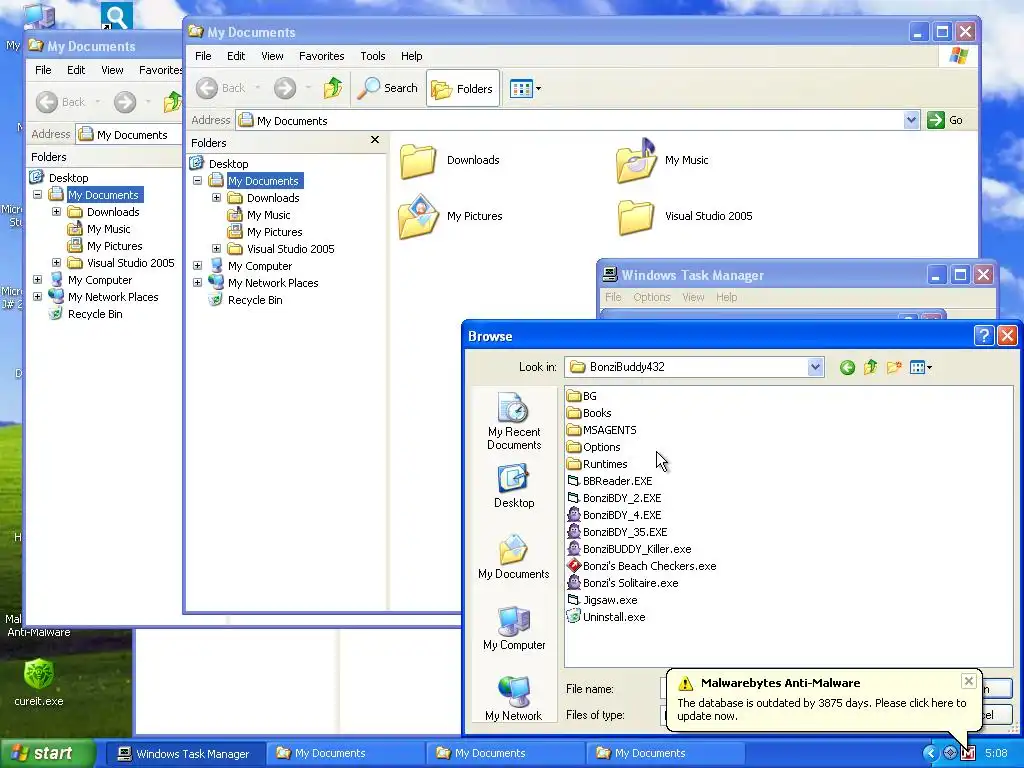Image resolution: width=1024 pixels, height=768 pixels.
Task: Expand Downloads node in front window tree
Action: click(x=216, y=198)
